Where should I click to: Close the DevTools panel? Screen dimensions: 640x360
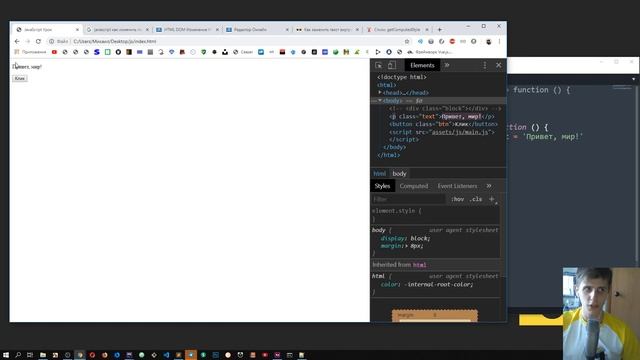(x=498, y=65)
